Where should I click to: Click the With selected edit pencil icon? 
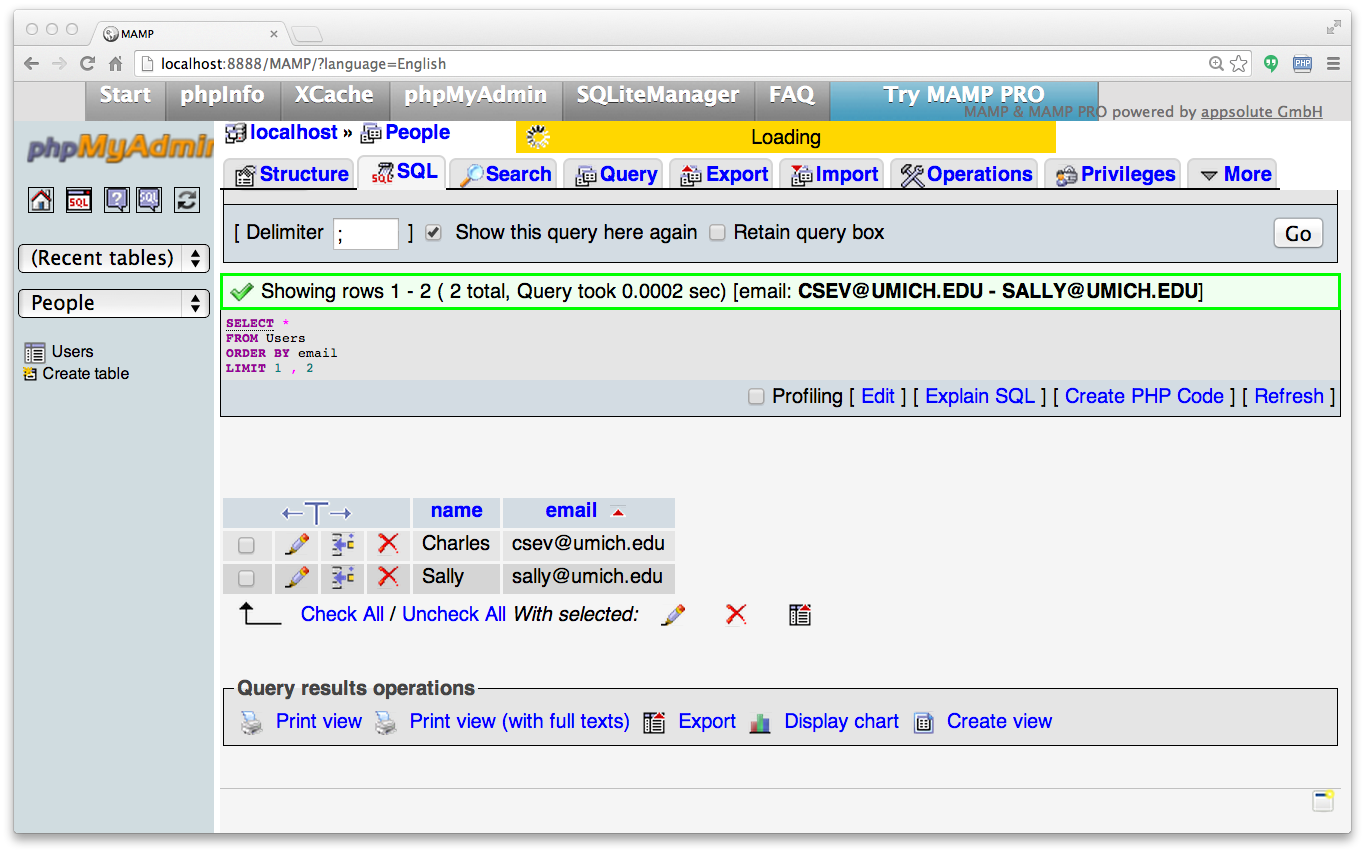click(x=674, y=615)
